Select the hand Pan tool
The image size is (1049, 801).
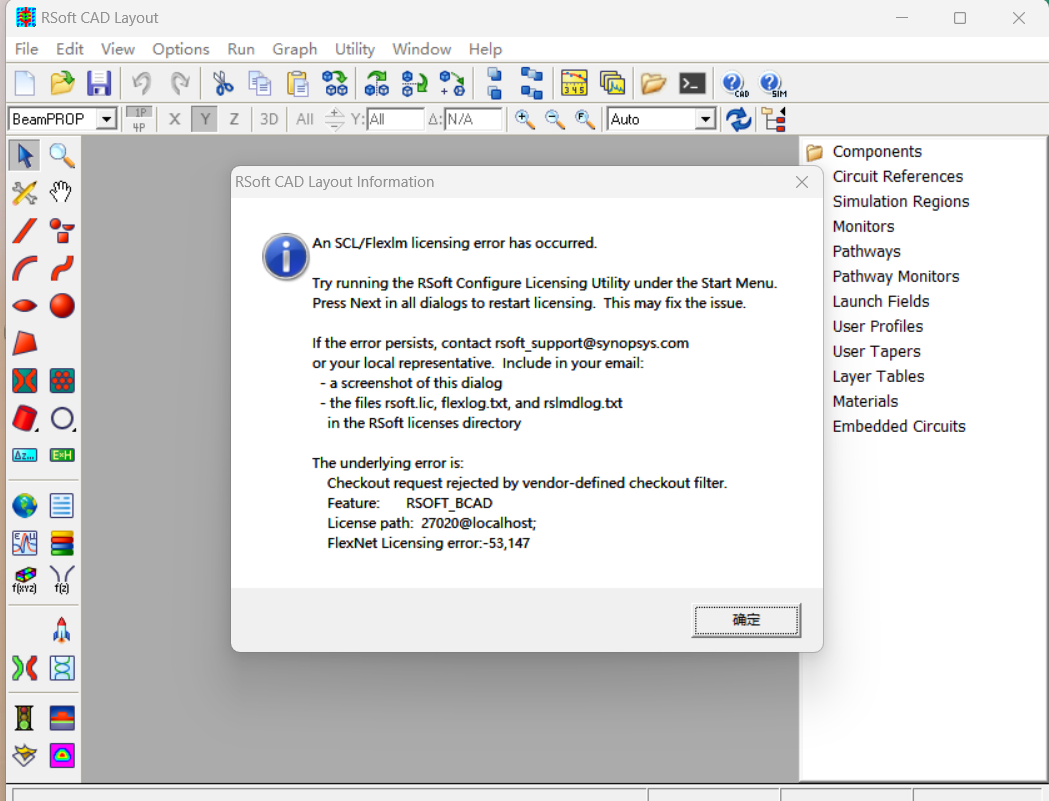click(61, 193)
